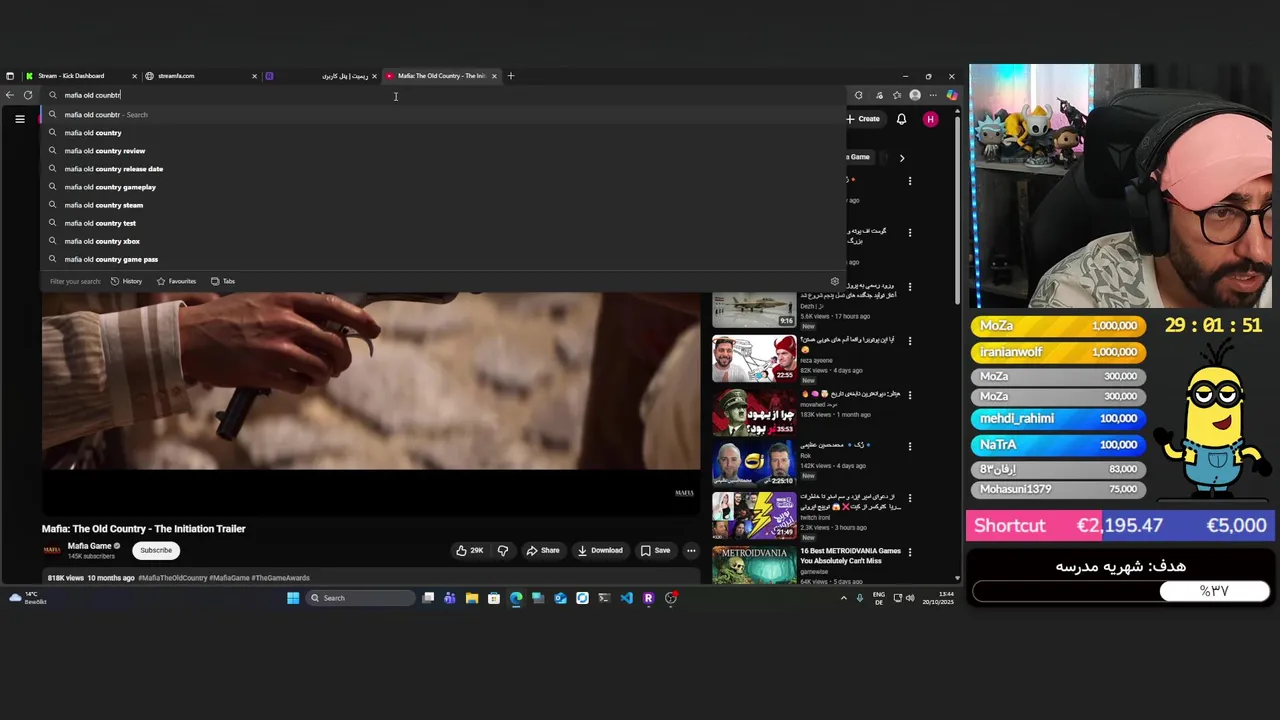Click the Share button under video

543,550
